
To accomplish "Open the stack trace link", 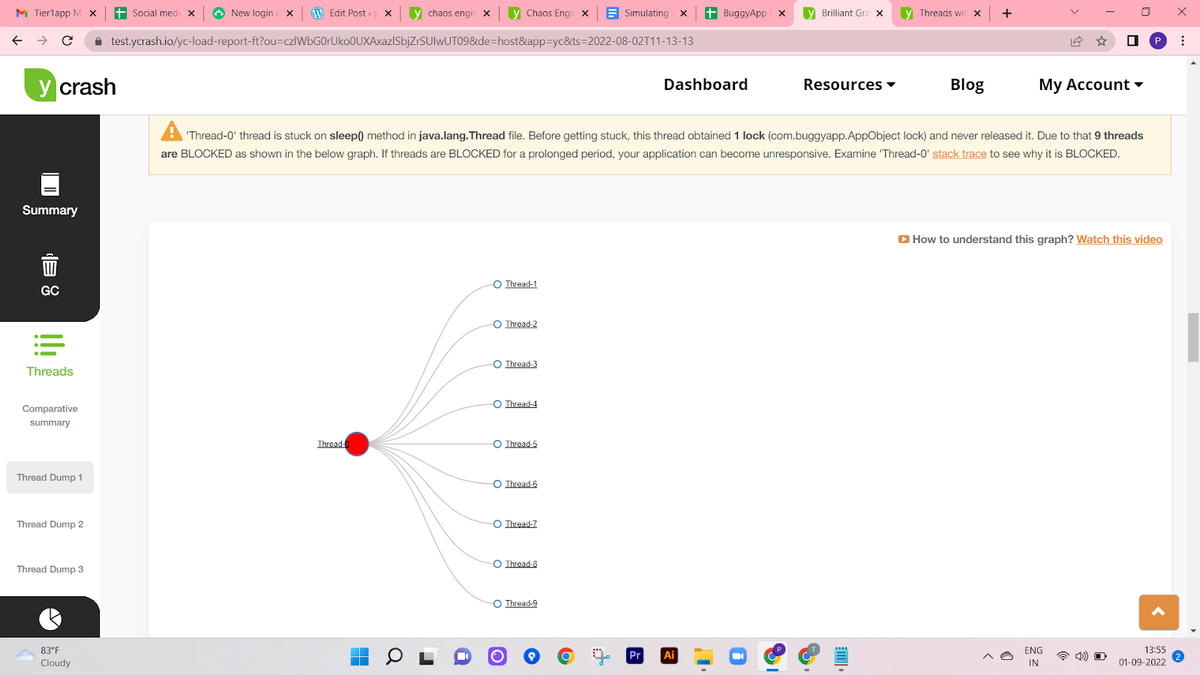I will (x=959, y=154).
